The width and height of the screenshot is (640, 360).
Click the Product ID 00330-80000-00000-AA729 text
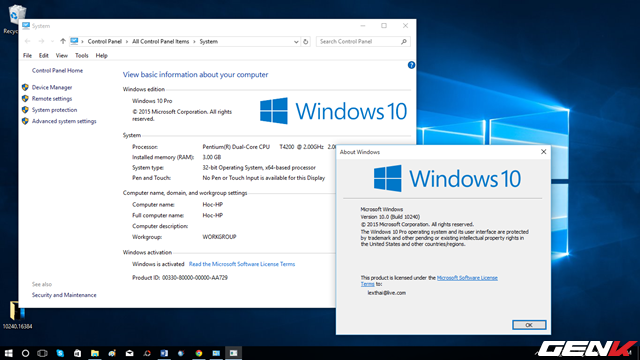[180, 278]
